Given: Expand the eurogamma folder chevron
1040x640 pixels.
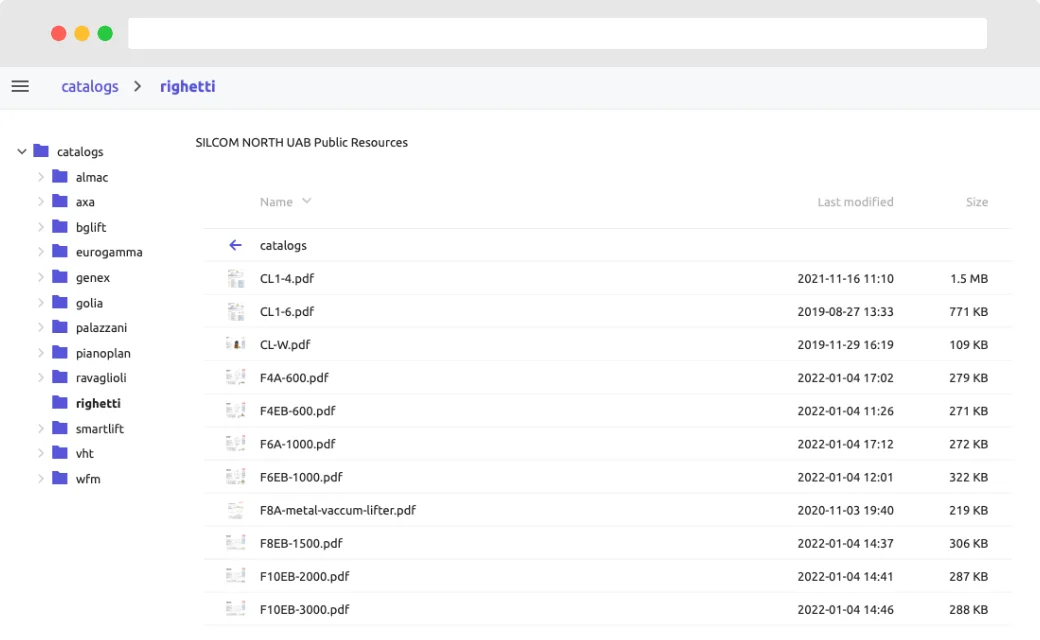Looking at the screenshot, I should pos(41,253).
